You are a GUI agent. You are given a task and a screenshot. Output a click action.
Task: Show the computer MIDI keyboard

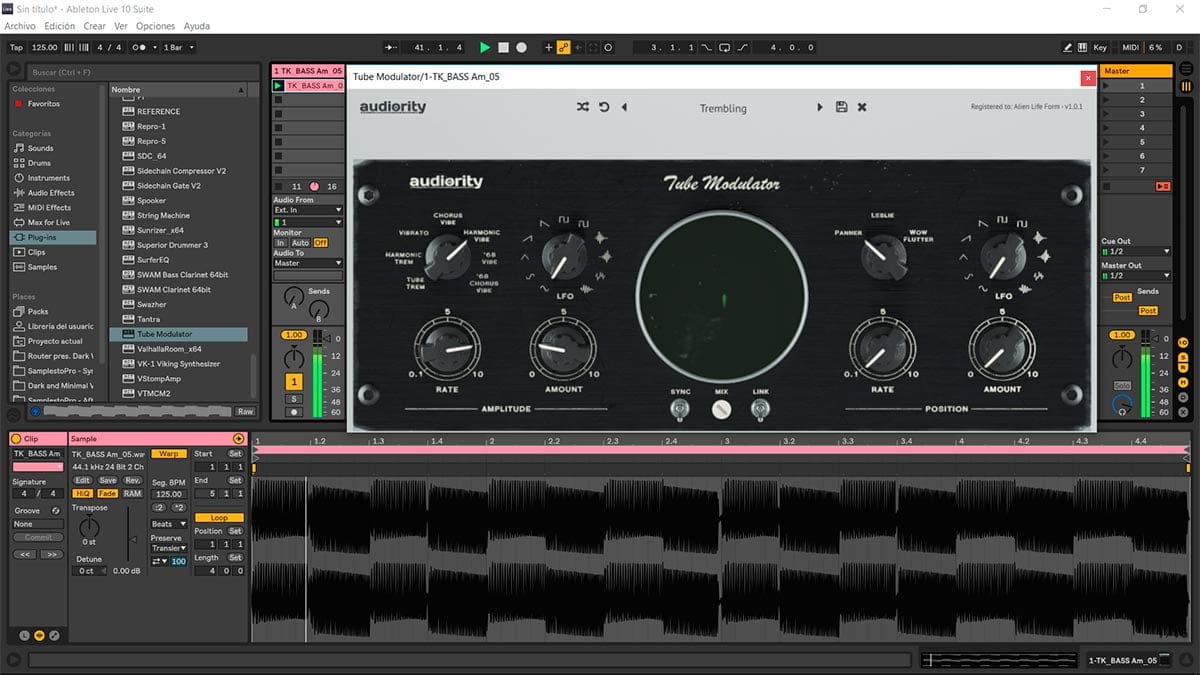coord(1083,47)
